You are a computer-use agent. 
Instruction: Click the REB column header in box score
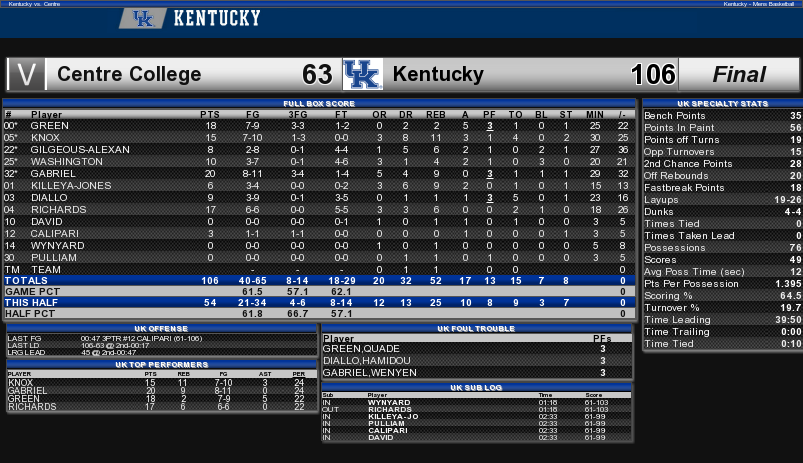(x=436, y=115)
